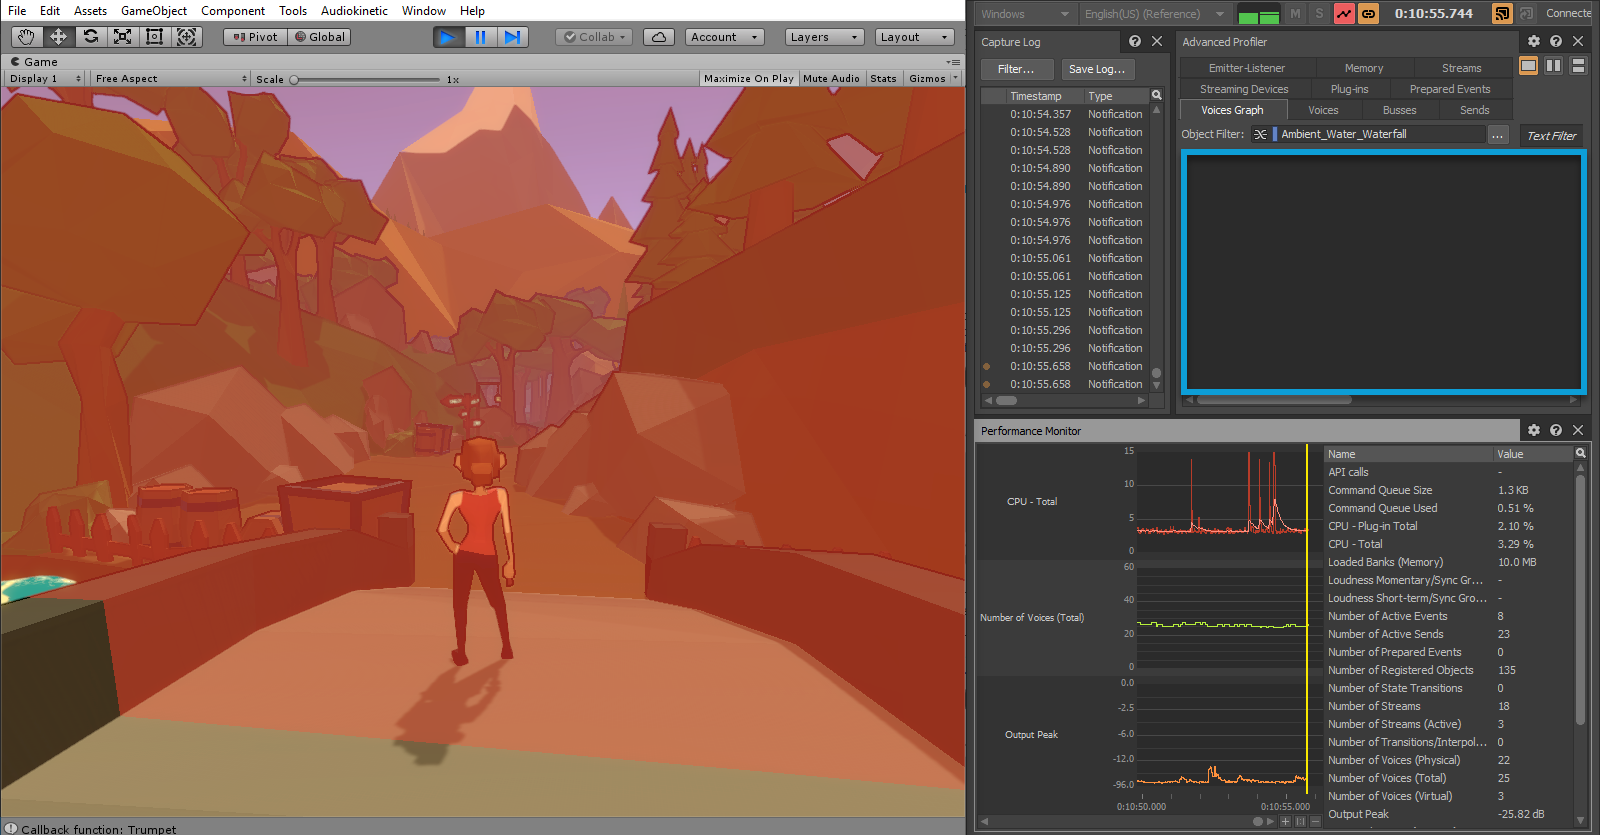Image resolution: width=1600 pixels, height=835 pixels.
Task: Click the red Start Capture icon
Action: pyautogui.click(x=1344, y=14)
